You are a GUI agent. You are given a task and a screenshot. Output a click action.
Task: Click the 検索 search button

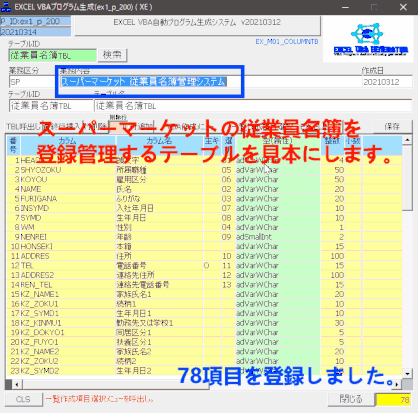point(112,55)
